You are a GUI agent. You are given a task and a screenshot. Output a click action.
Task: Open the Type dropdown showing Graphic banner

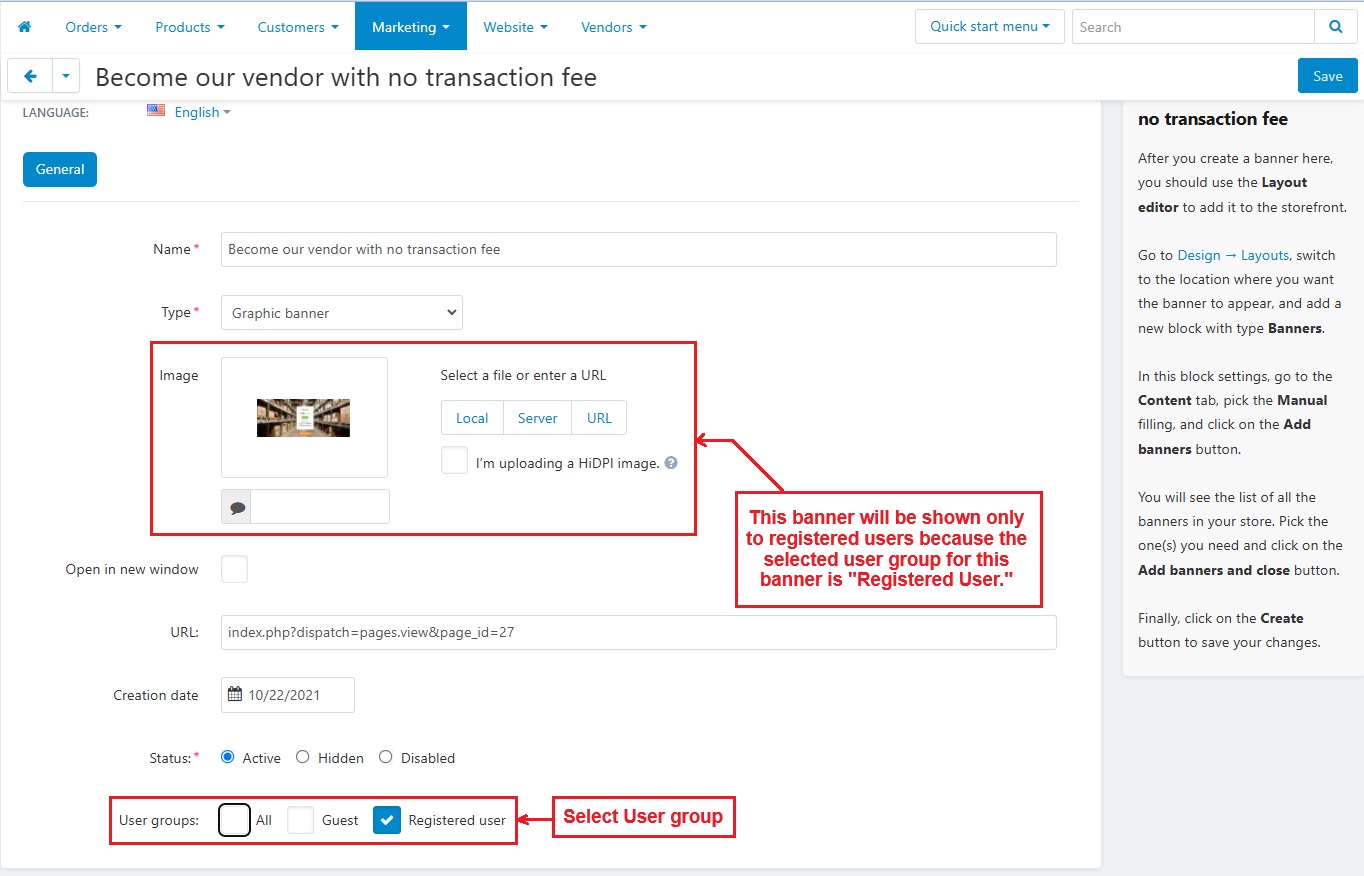(x=341, y=313)
